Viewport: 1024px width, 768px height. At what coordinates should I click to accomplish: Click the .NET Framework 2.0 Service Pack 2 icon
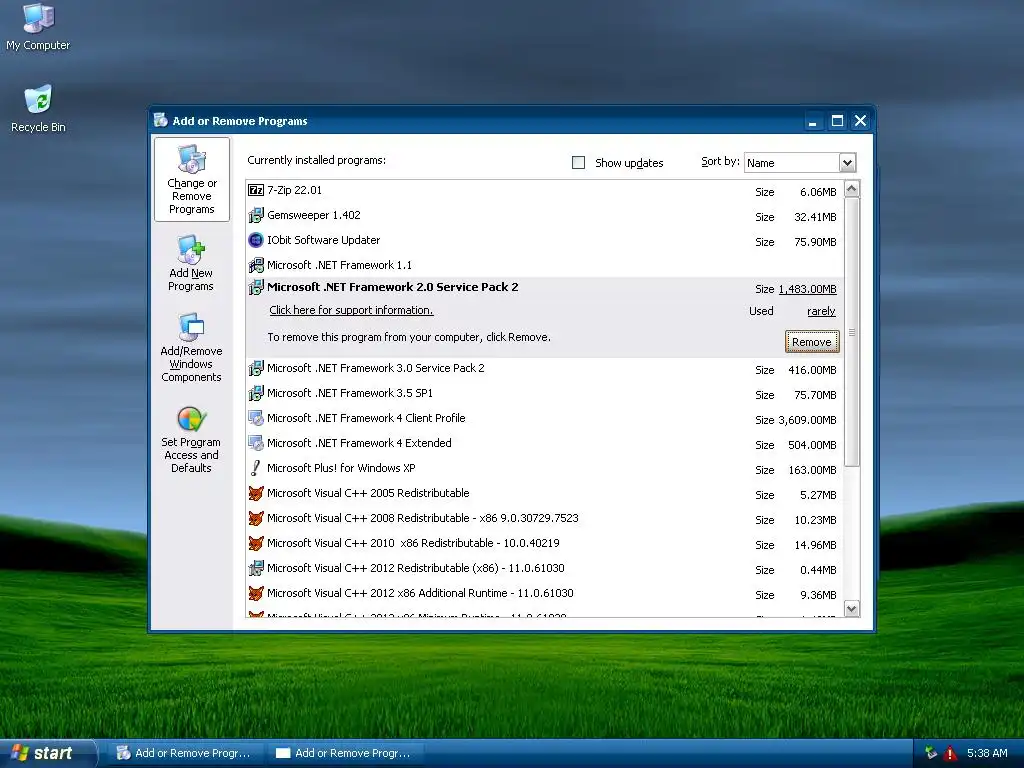pyautogui.click(x=256, y=287)
